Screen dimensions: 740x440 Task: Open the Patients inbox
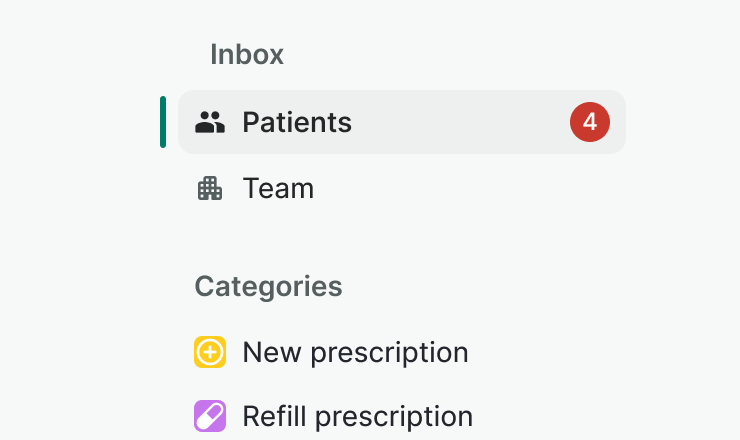[400, 122]
